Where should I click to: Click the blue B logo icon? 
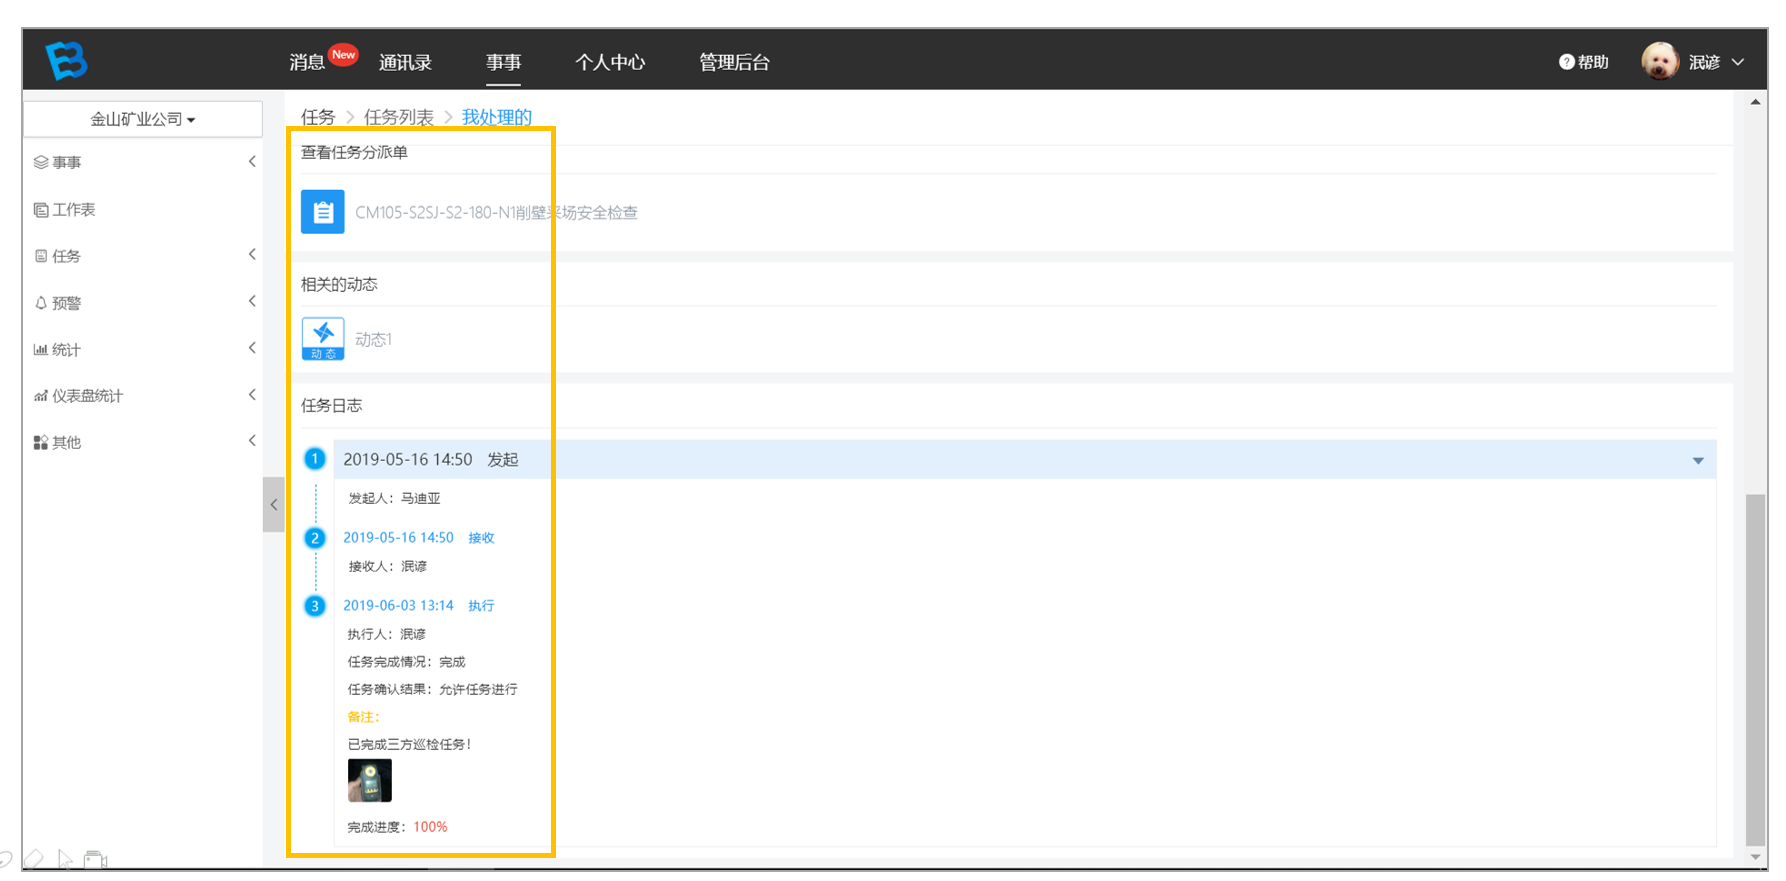(67, 61)
